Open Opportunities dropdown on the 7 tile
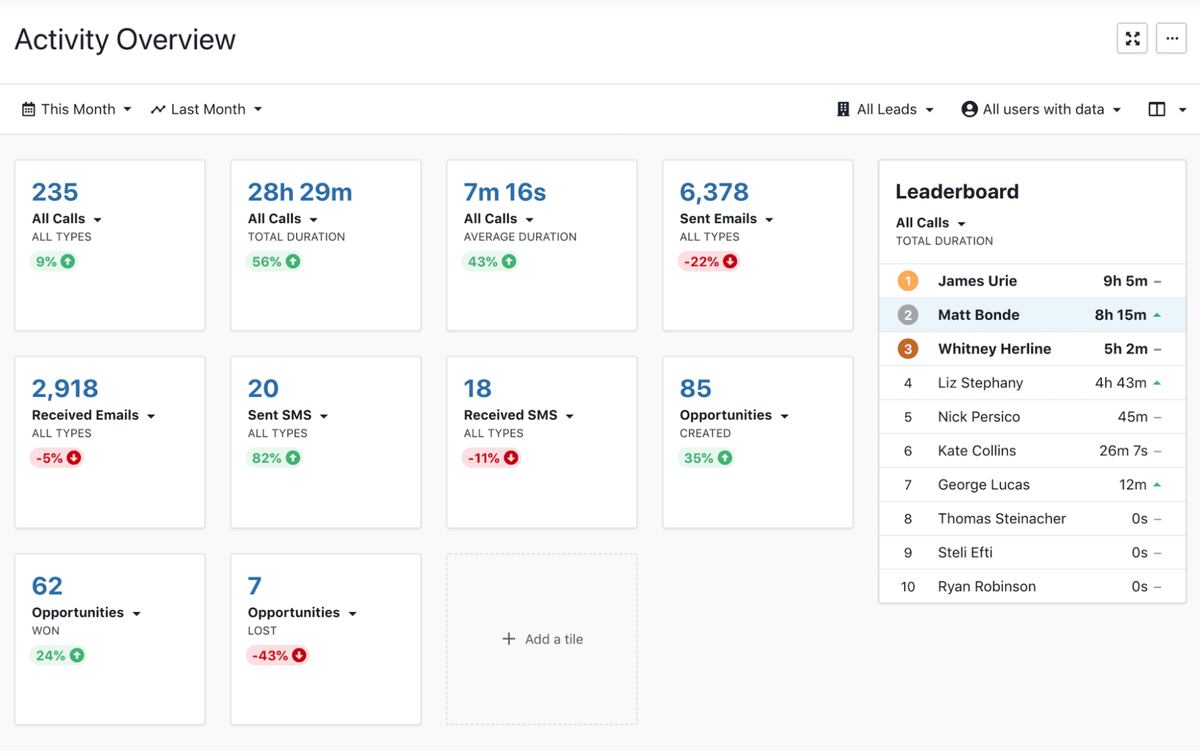Screen dimensions: 1200x753 (x=303, y=613)
